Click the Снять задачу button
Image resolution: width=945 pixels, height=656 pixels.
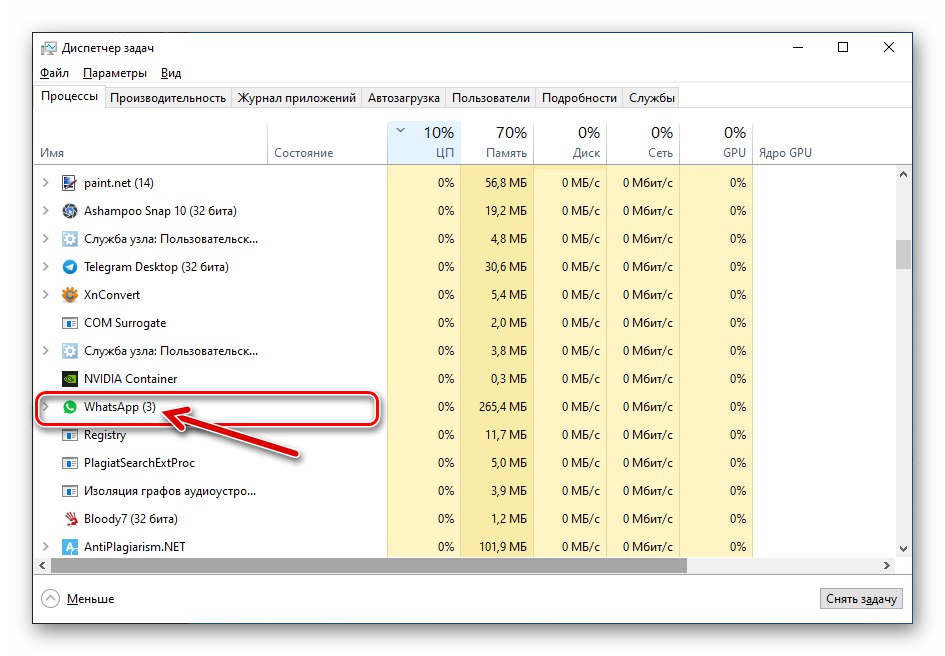click(861, 598)
